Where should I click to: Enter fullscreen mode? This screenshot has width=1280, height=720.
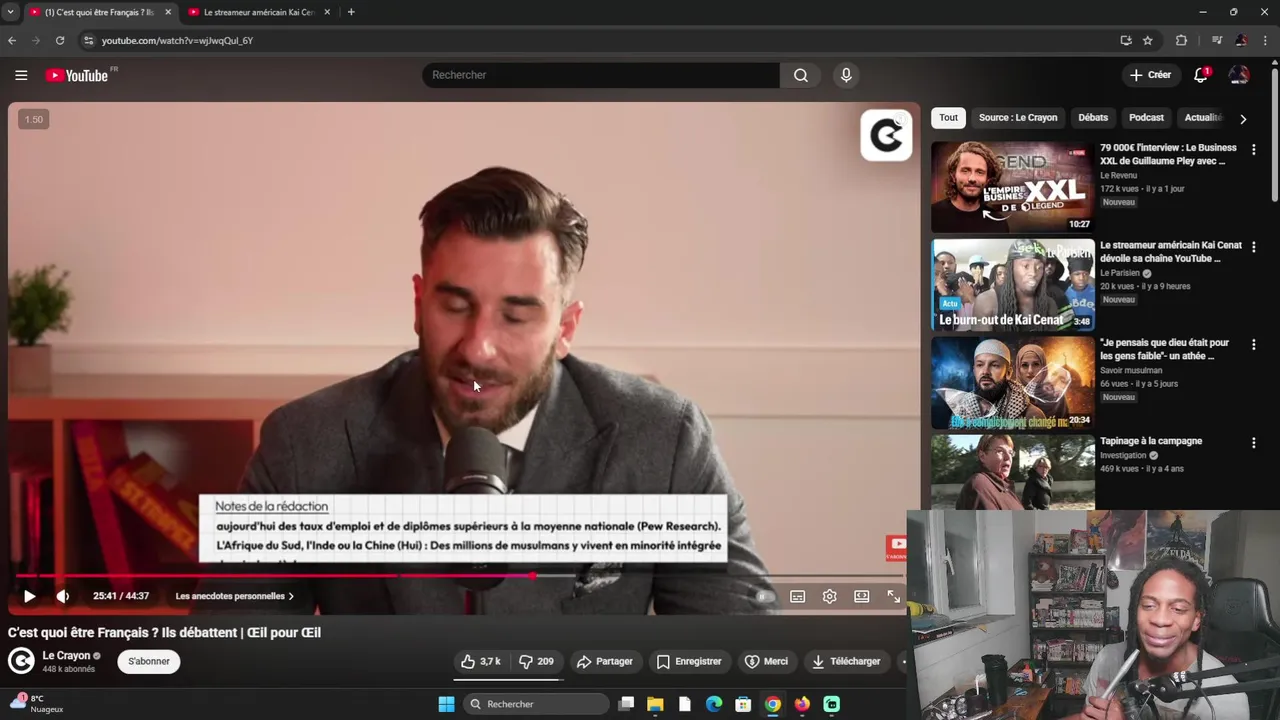[x=893, y=597]
